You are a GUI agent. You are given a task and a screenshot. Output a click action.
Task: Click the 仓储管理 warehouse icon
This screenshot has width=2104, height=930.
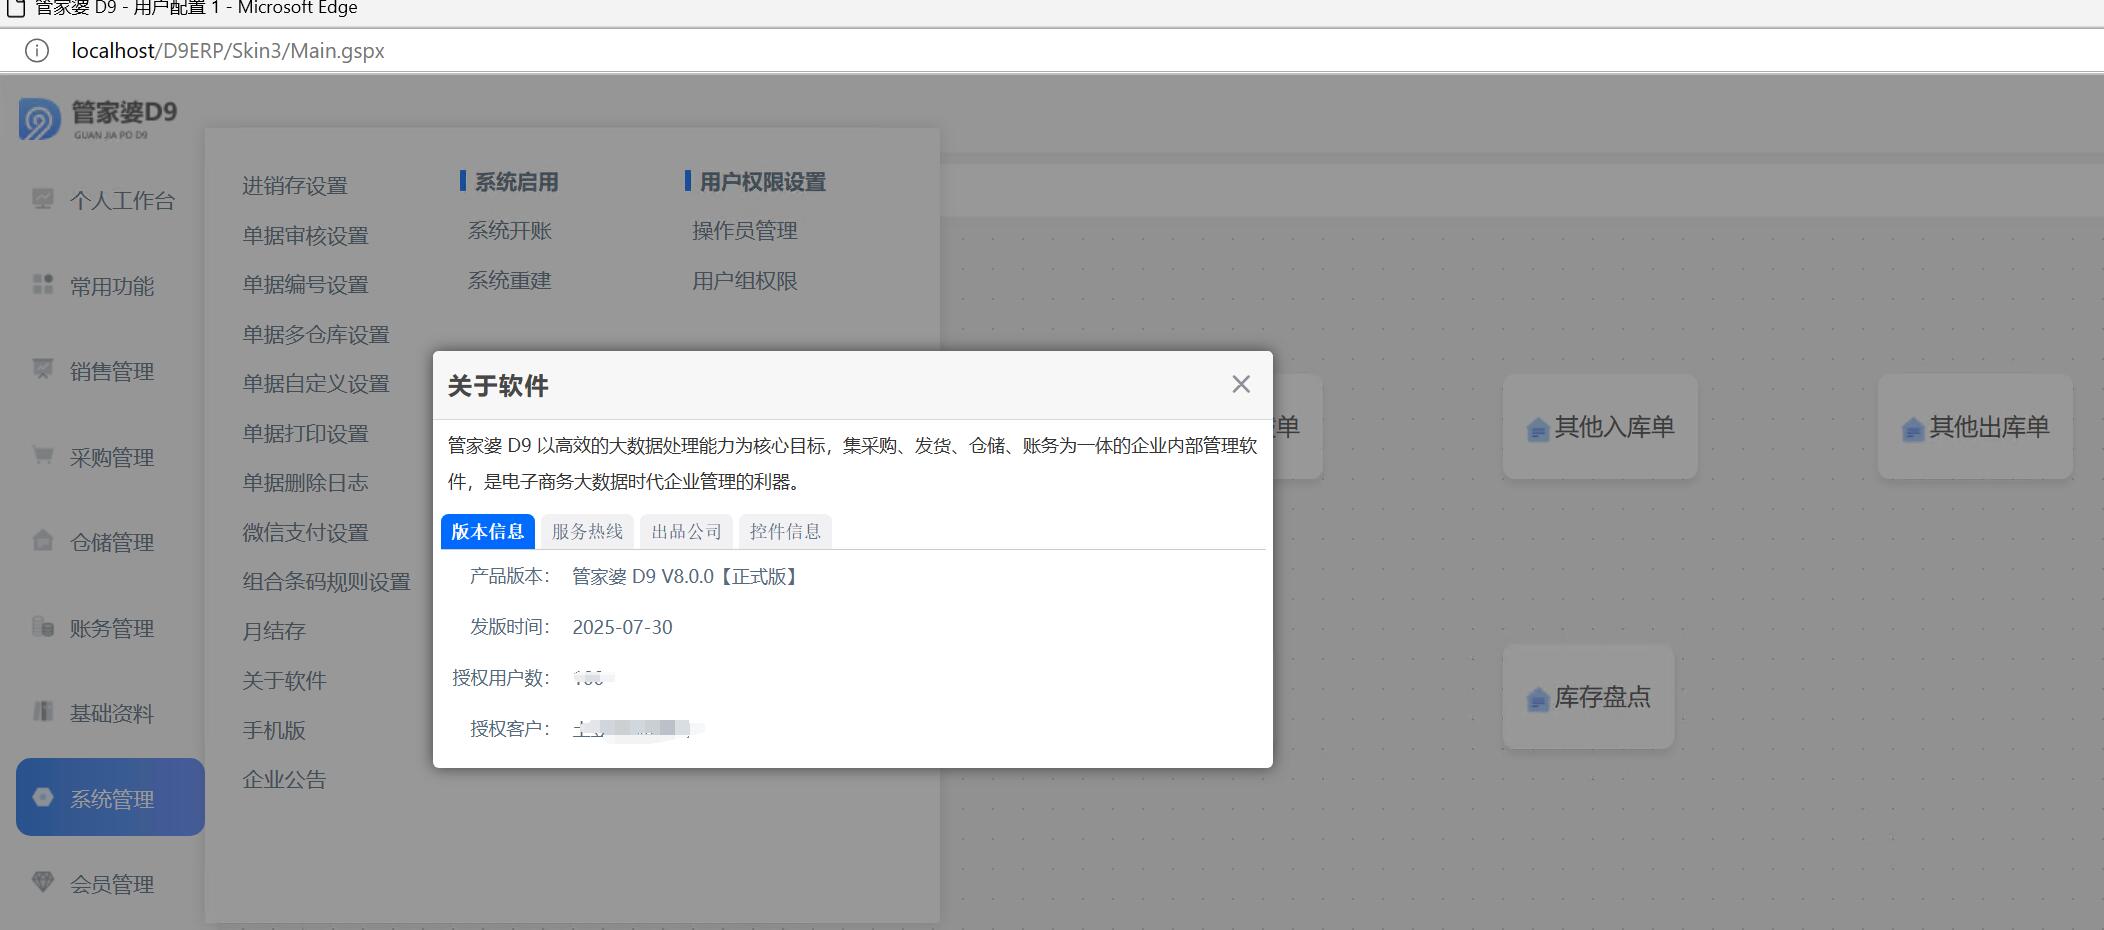tap(43, 541)
